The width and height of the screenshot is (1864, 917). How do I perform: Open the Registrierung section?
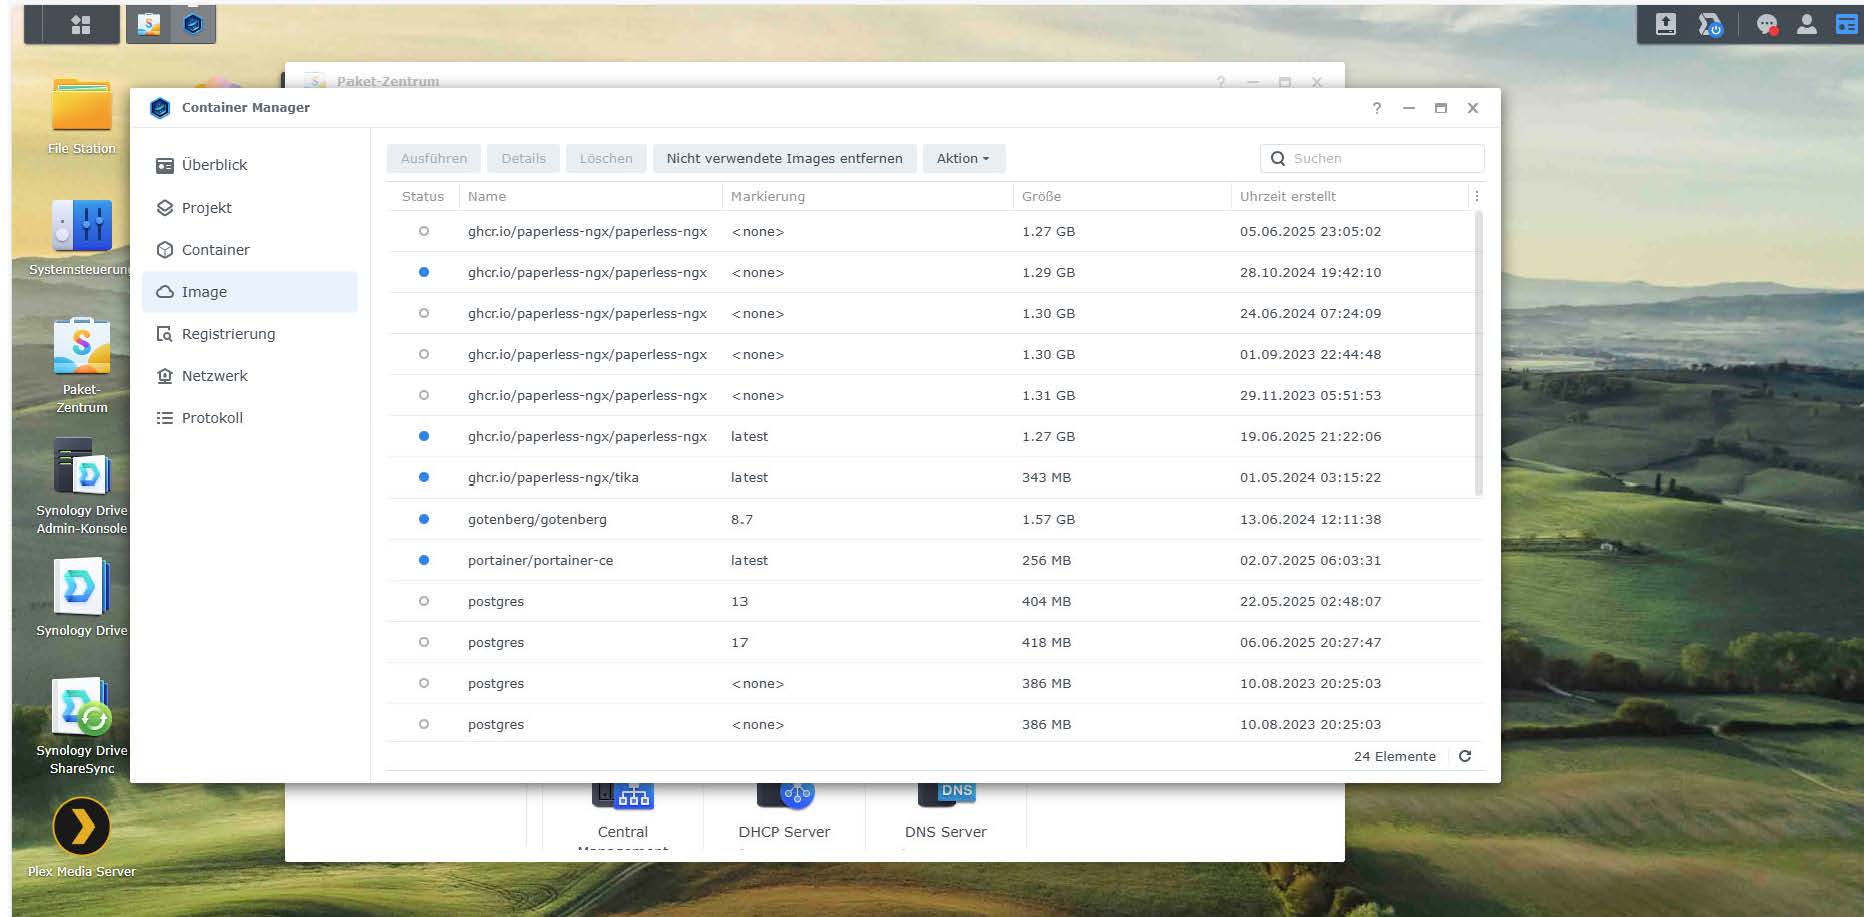[x=250, y=334]
